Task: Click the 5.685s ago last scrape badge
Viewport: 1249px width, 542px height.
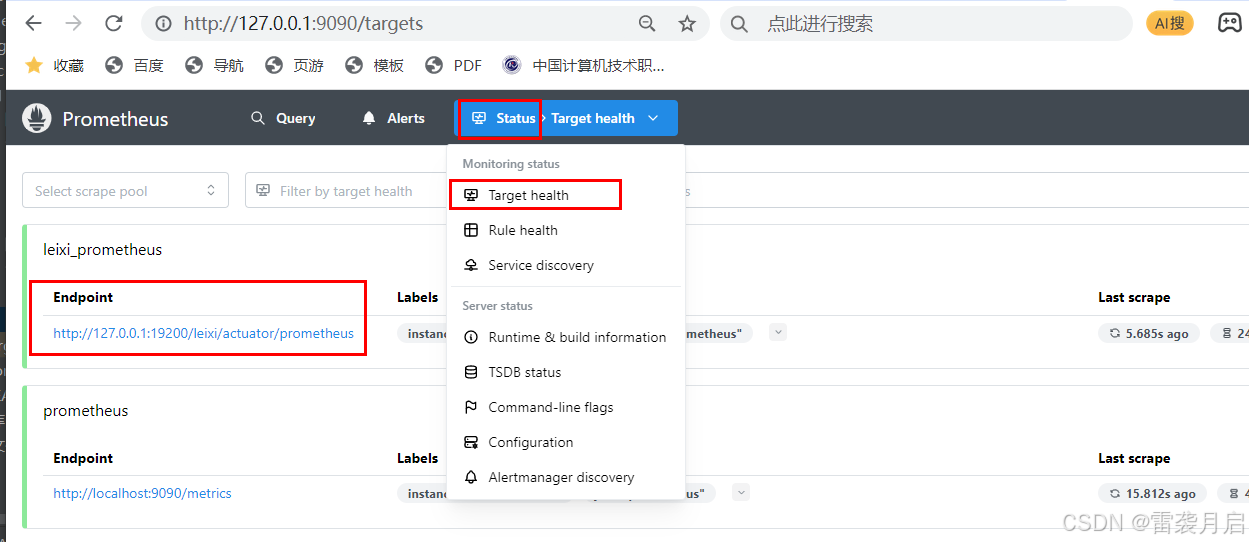Action: 1149,333
